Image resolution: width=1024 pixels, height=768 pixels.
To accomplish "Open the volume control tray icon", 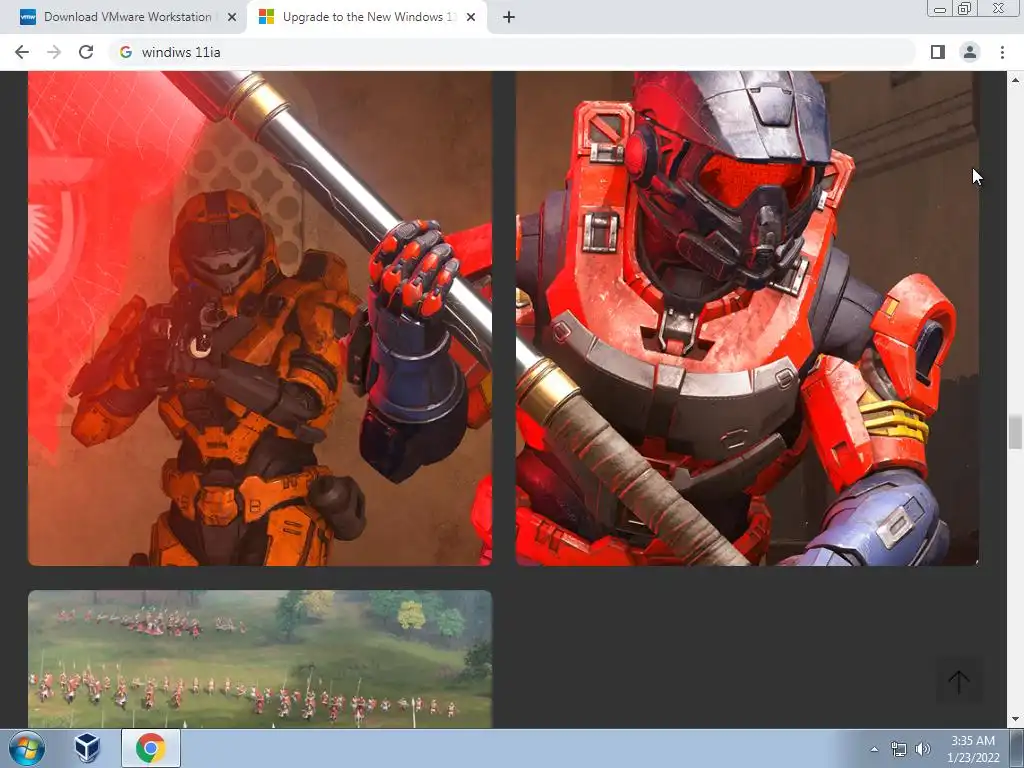I will (x=923, y=749).
